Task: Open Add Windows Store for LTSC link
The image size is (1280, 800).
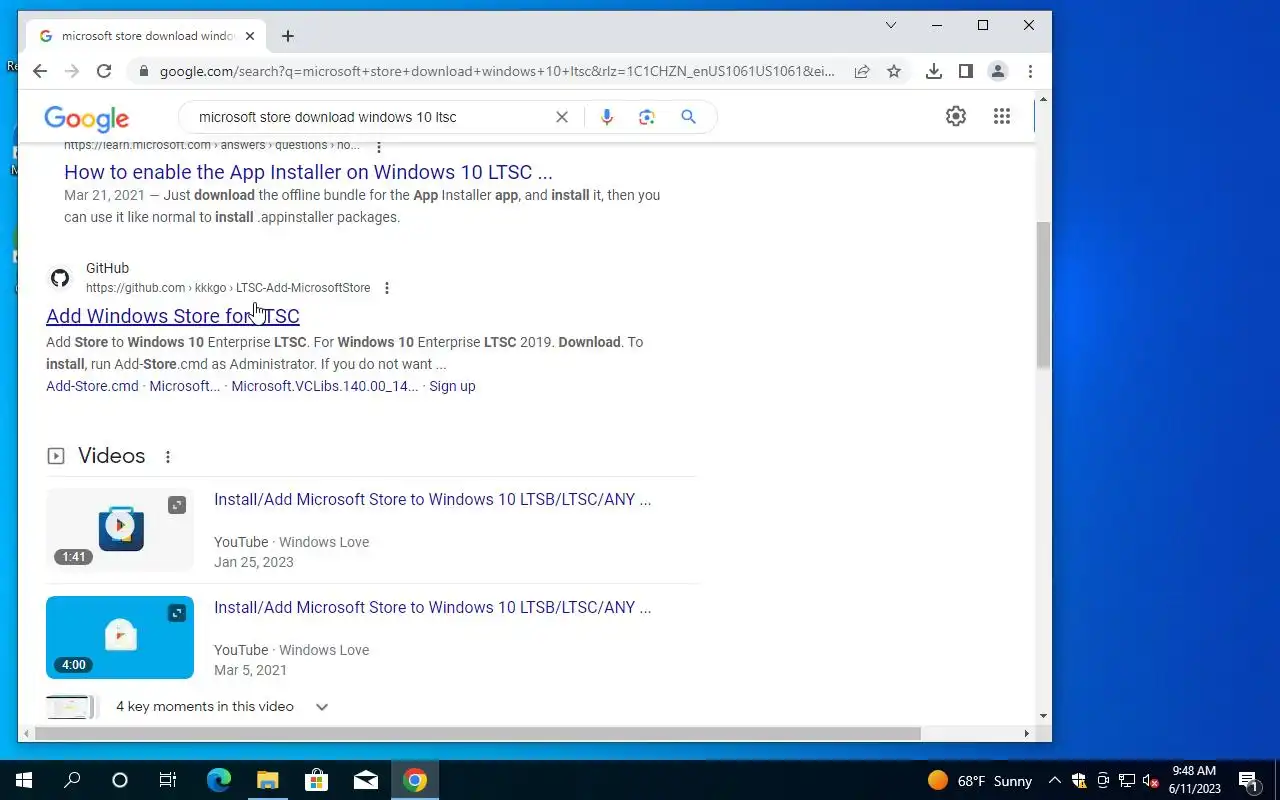Action: pyautogui.click(x=173, y=316)
